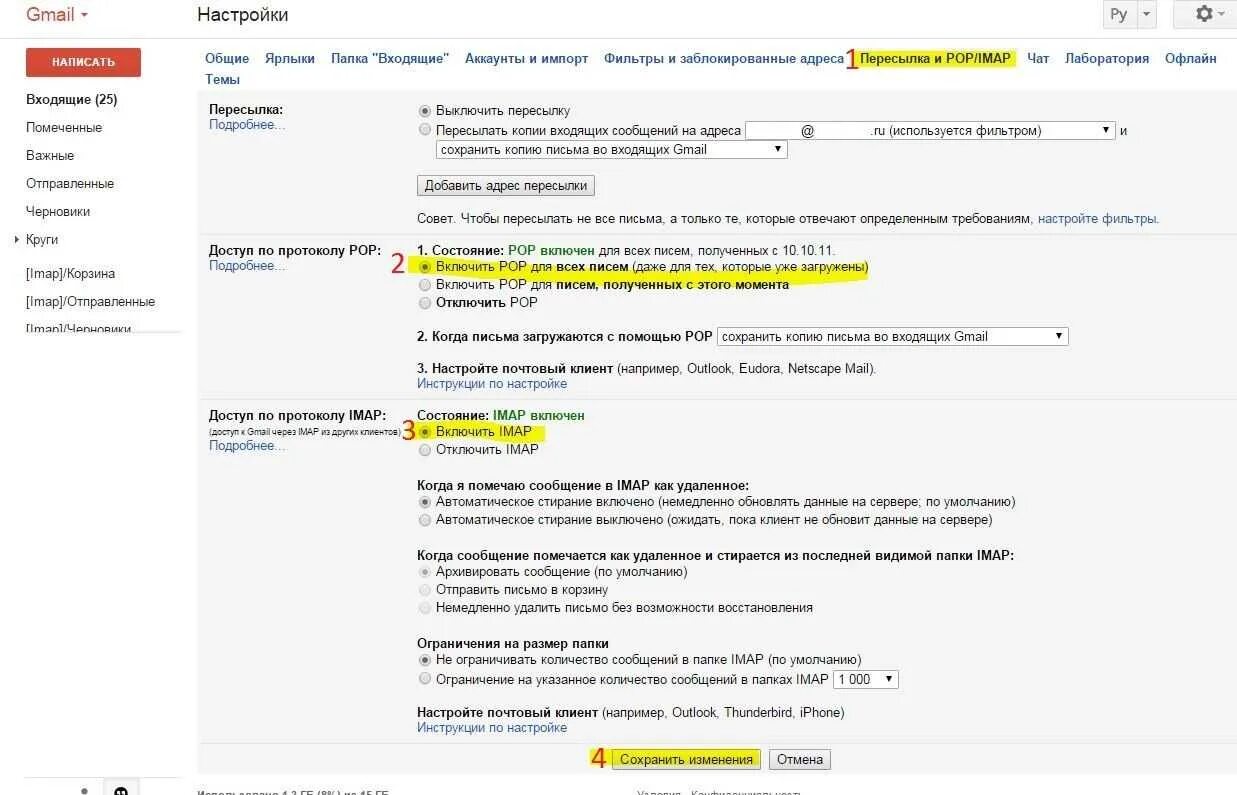Select Включить IMAP radio button
Screen dimensions: 1237x795
425,432
